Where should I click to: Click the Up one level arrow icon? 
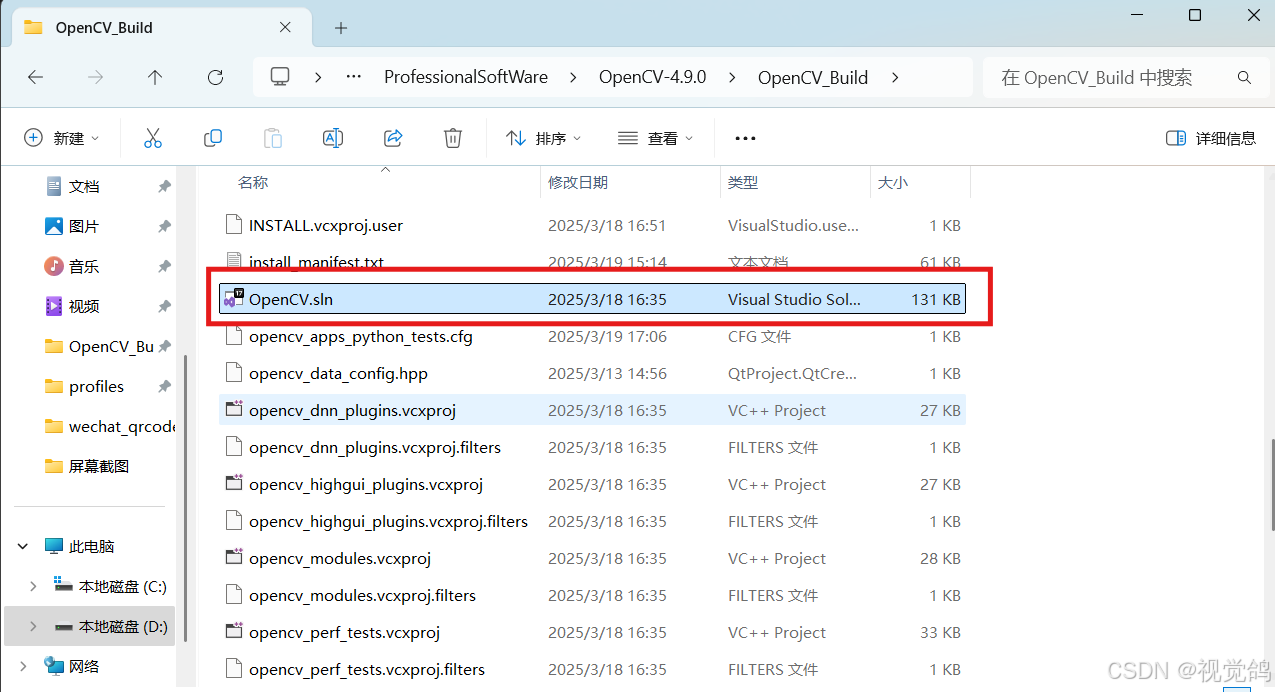[x=155, y=77]
